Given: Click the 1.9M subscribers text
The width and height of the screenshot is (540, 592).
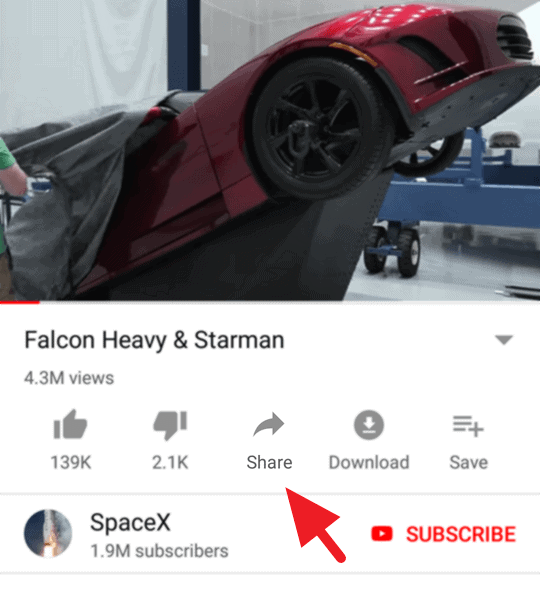Looking at the screenshot, I should tap(159, 551).
